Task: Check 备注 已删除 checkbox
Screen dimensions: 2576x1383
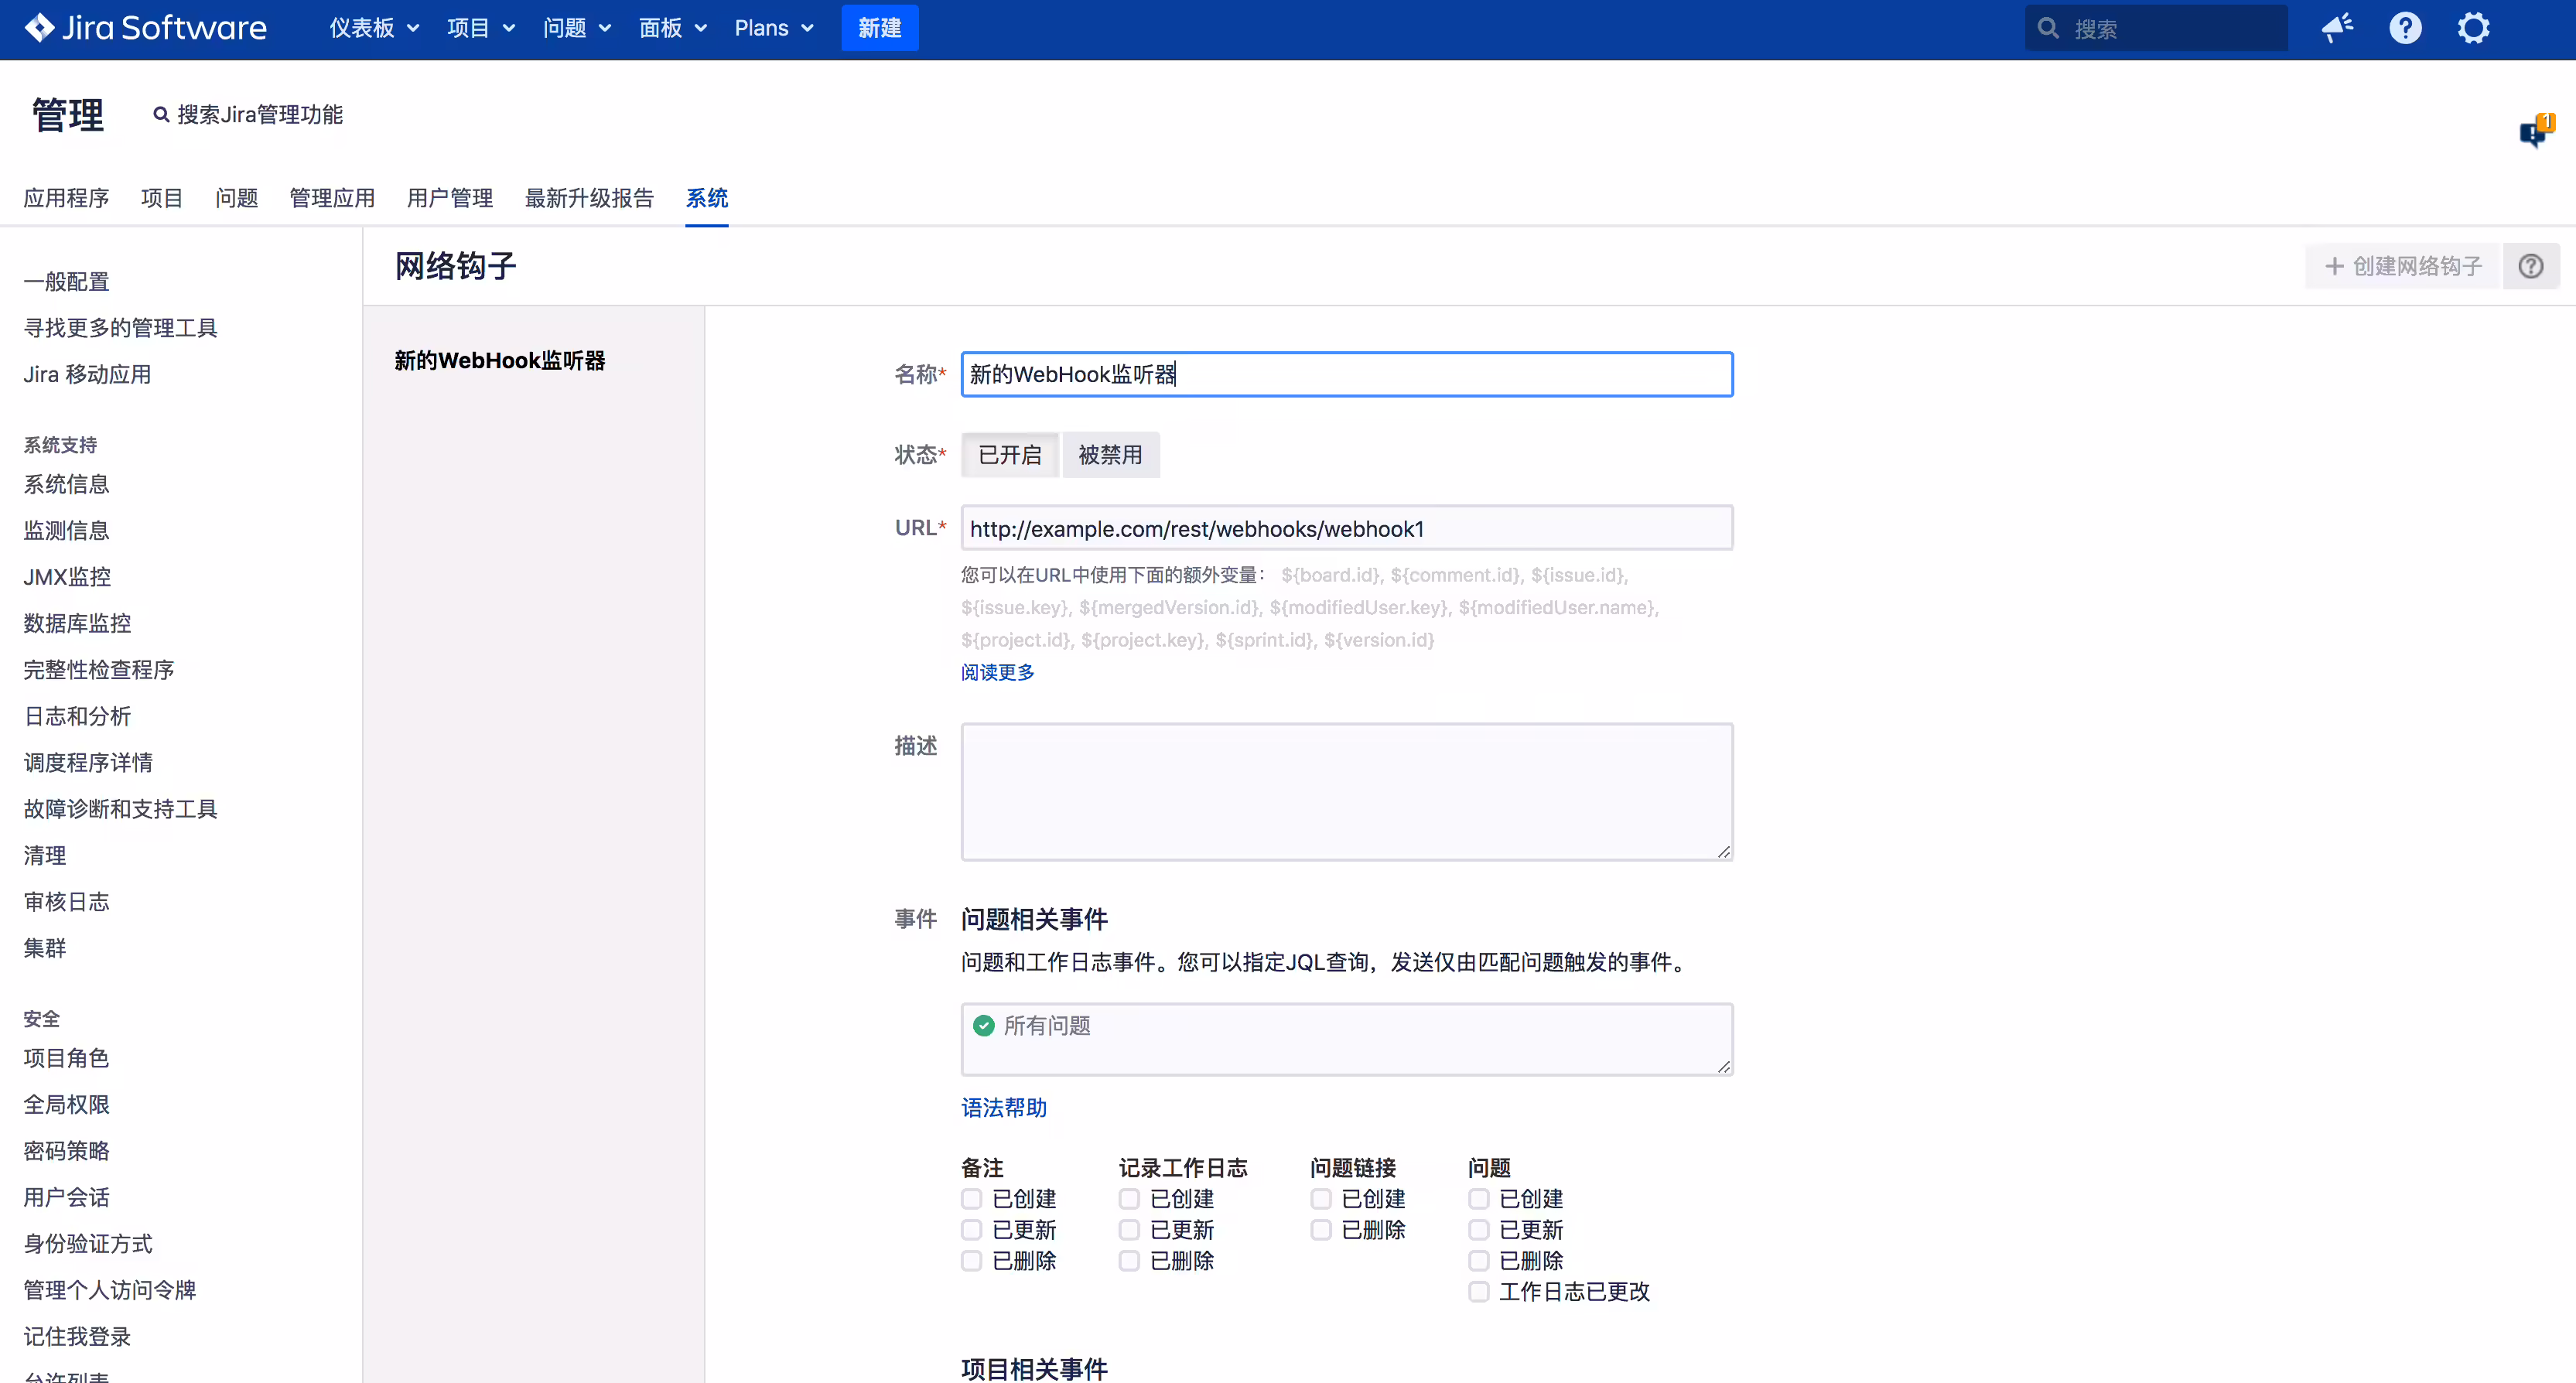Action: [x=971, y=1260]
